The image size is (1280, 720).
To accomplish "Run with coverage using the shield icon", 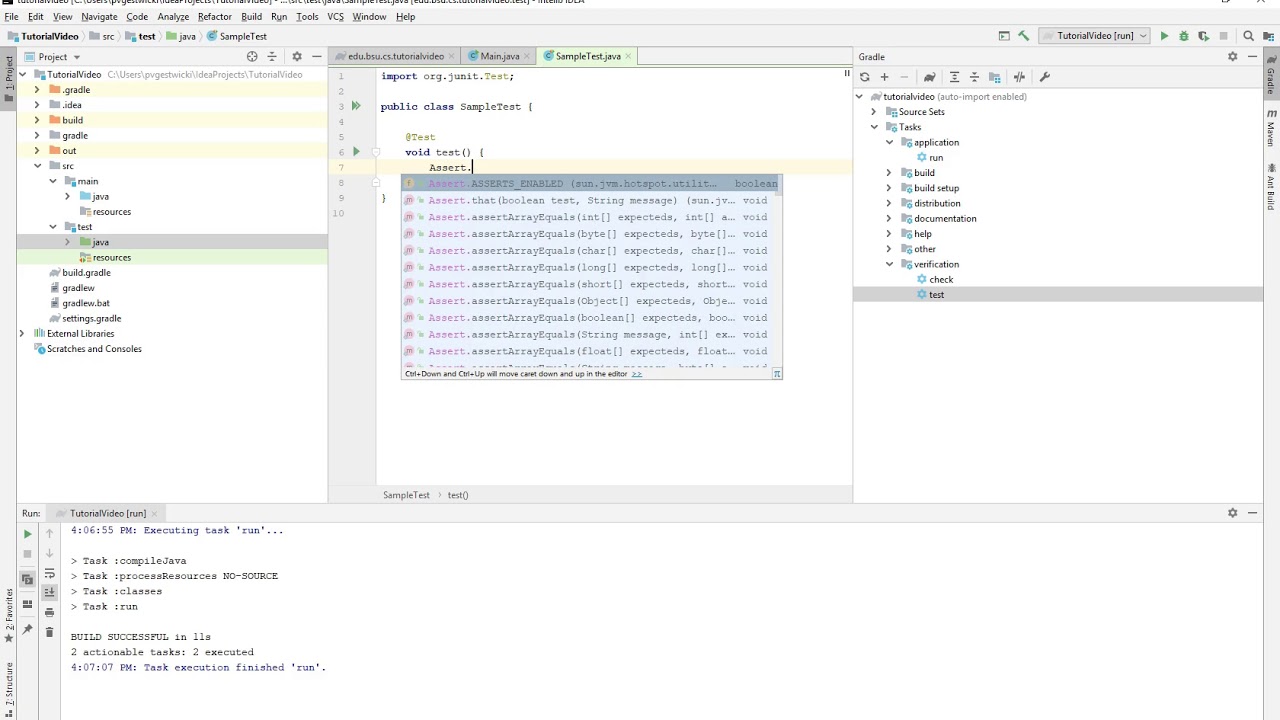I will click(1203, 36).
